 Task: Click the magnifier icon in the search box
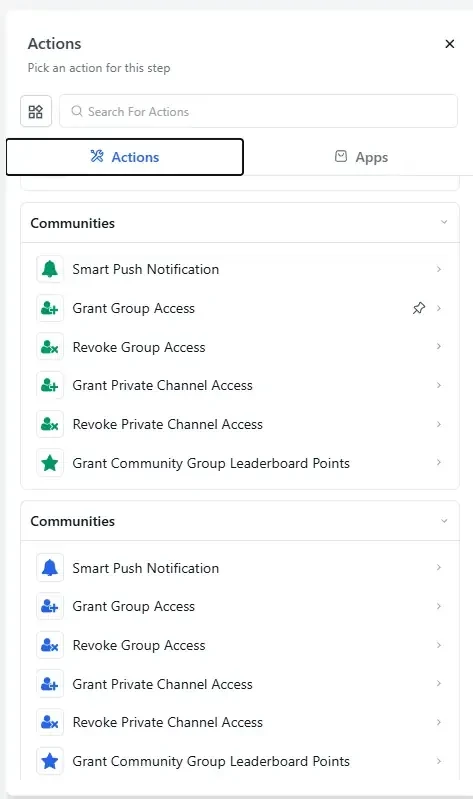click(76, 111)
